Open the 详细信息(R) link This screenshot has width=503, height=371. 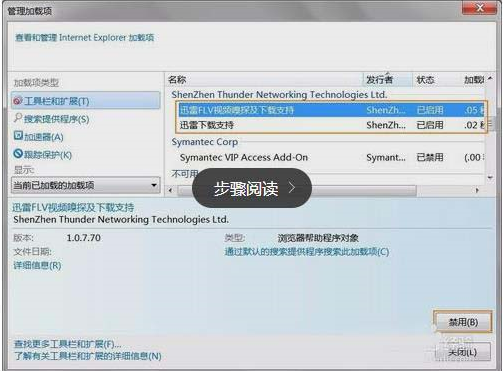pos(37,266)
